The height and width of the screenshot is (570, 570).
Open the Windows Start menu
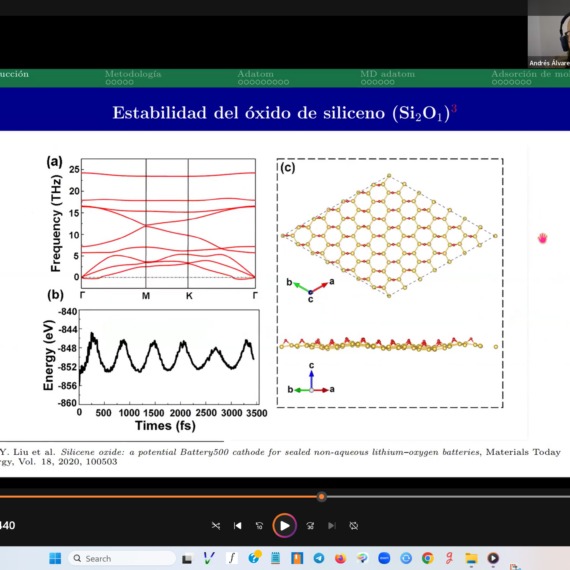coord(55,558)
